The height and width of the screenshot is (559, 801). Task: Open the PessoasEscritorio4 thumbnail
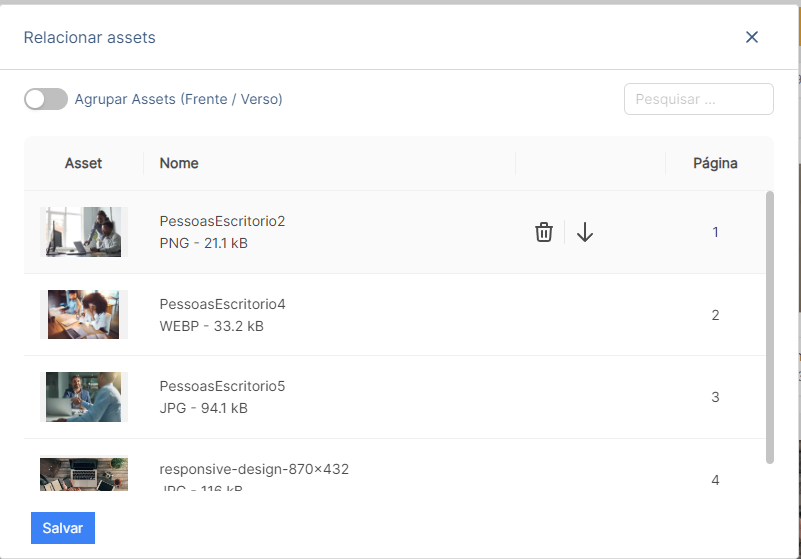[84, 314]
